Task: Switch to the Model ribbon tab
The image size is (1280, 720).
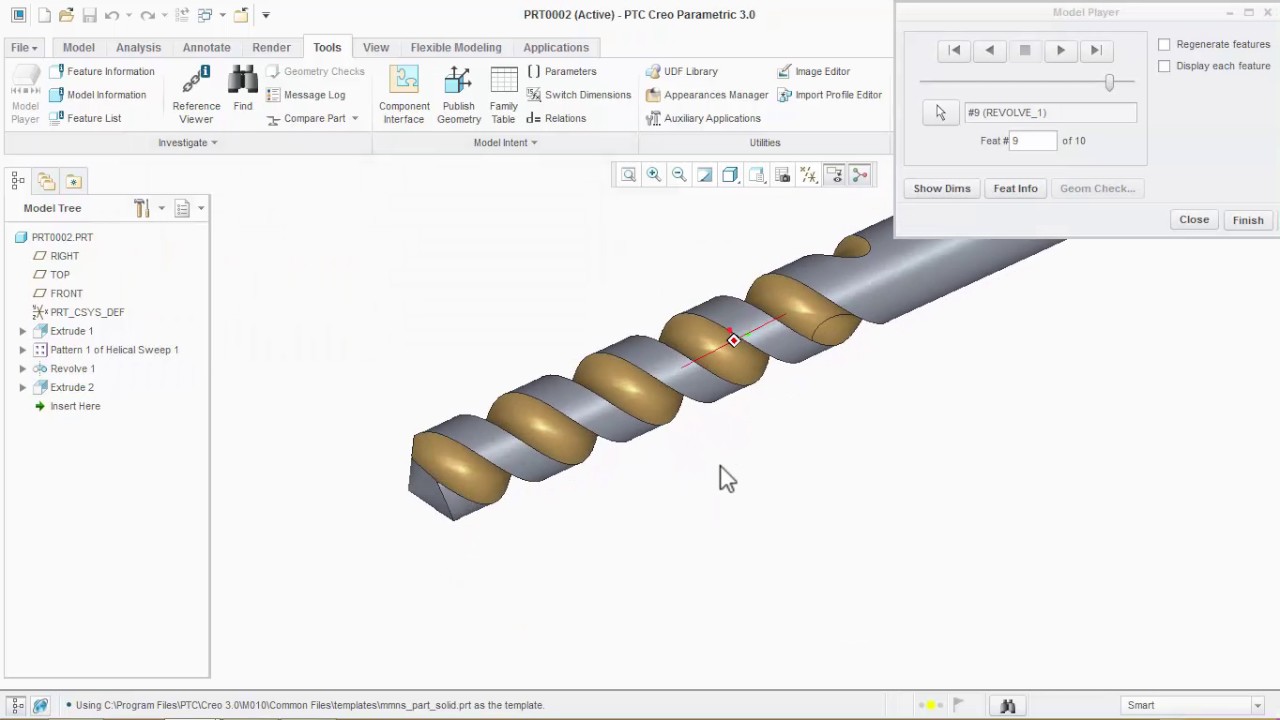Action: pyautogui.click(x=79, y=48)
